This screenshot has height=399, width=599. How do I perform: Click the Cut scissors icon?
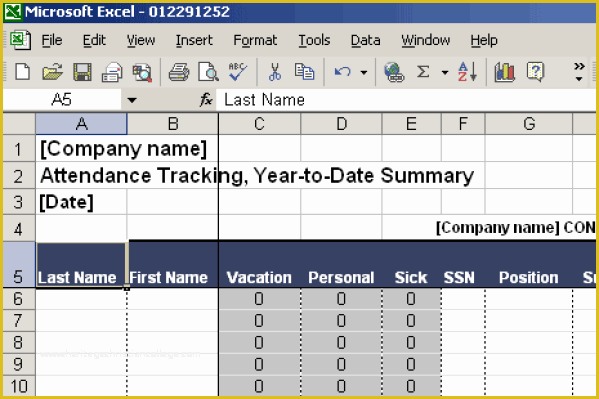(x=274, y=71)
